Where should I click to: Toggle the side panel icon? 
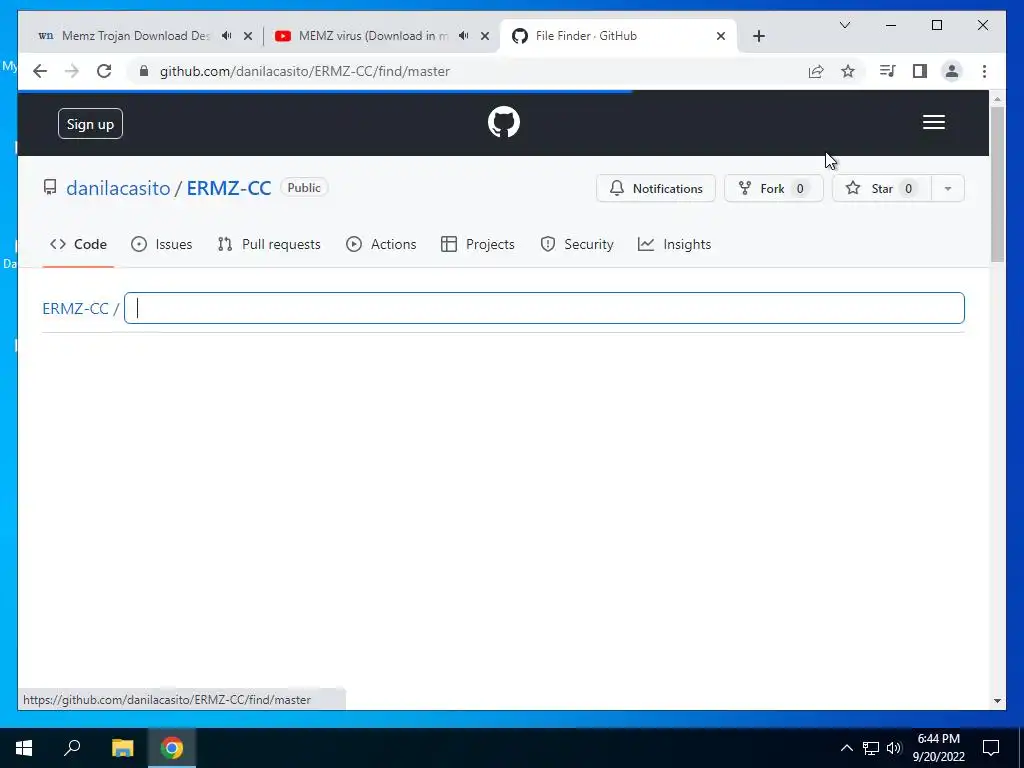(x=920, y=71)
